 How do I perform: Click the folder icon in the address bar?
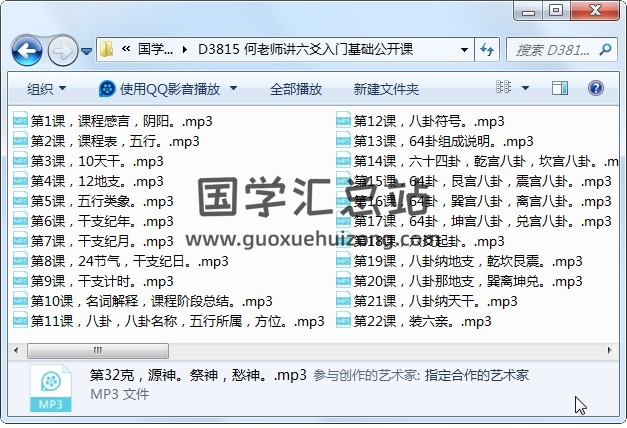(x=107, y=49)
